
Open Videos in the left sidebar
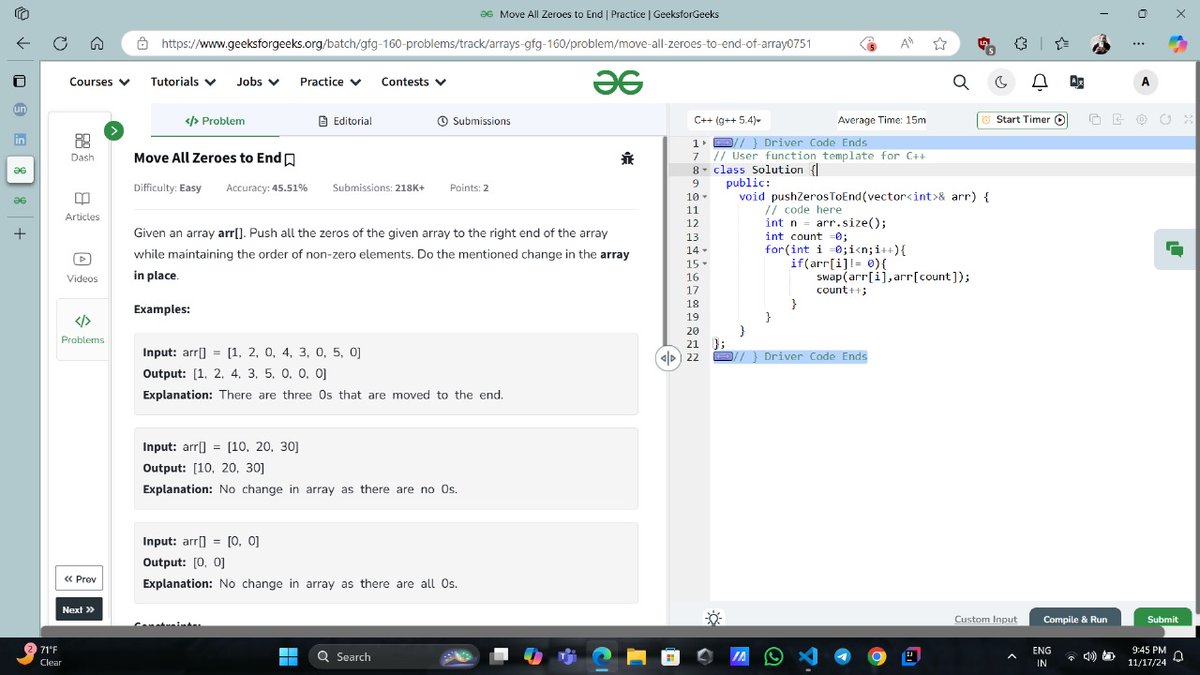[83, 268]
